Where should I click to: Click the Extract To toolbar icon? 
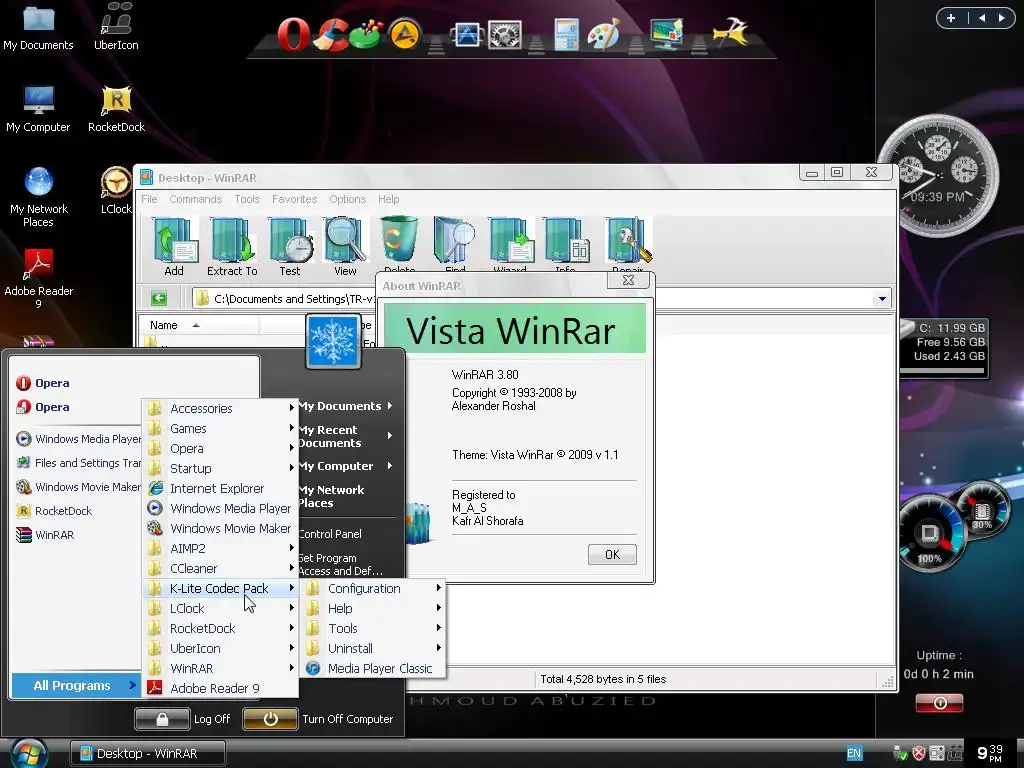tap(232, 247)
